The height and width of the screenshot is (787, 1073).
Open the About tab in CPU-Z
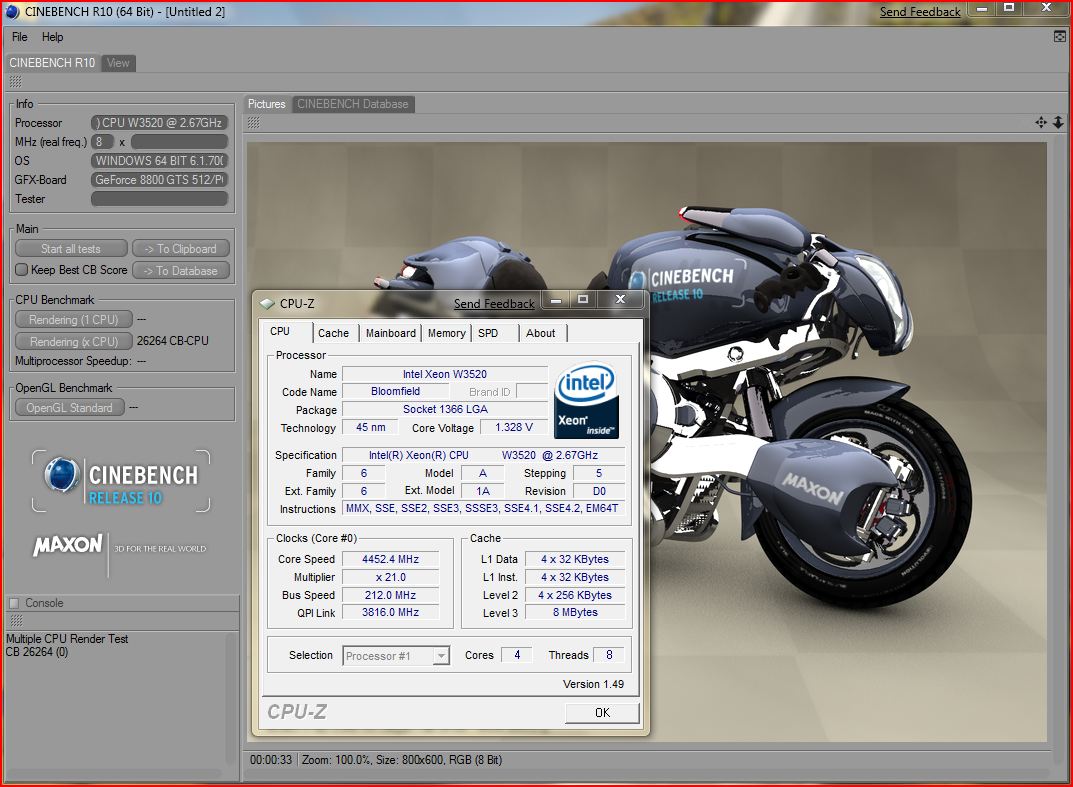(x=541, y=333)
